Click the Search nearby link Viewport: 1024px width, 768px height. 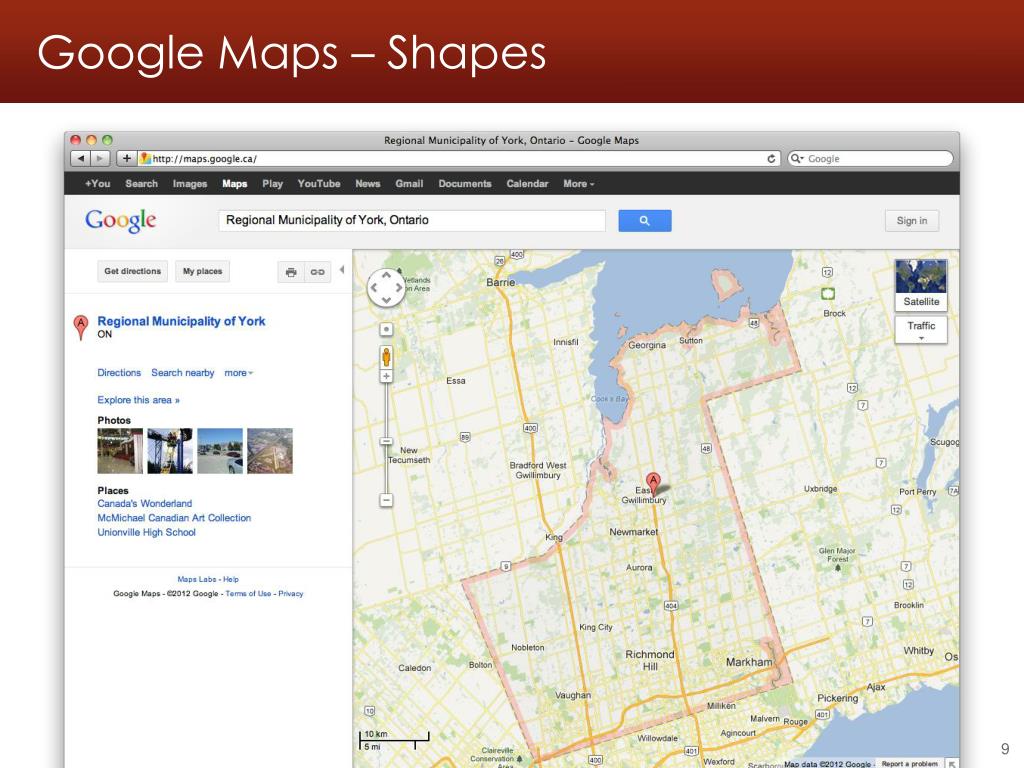(x=183, y=373)
